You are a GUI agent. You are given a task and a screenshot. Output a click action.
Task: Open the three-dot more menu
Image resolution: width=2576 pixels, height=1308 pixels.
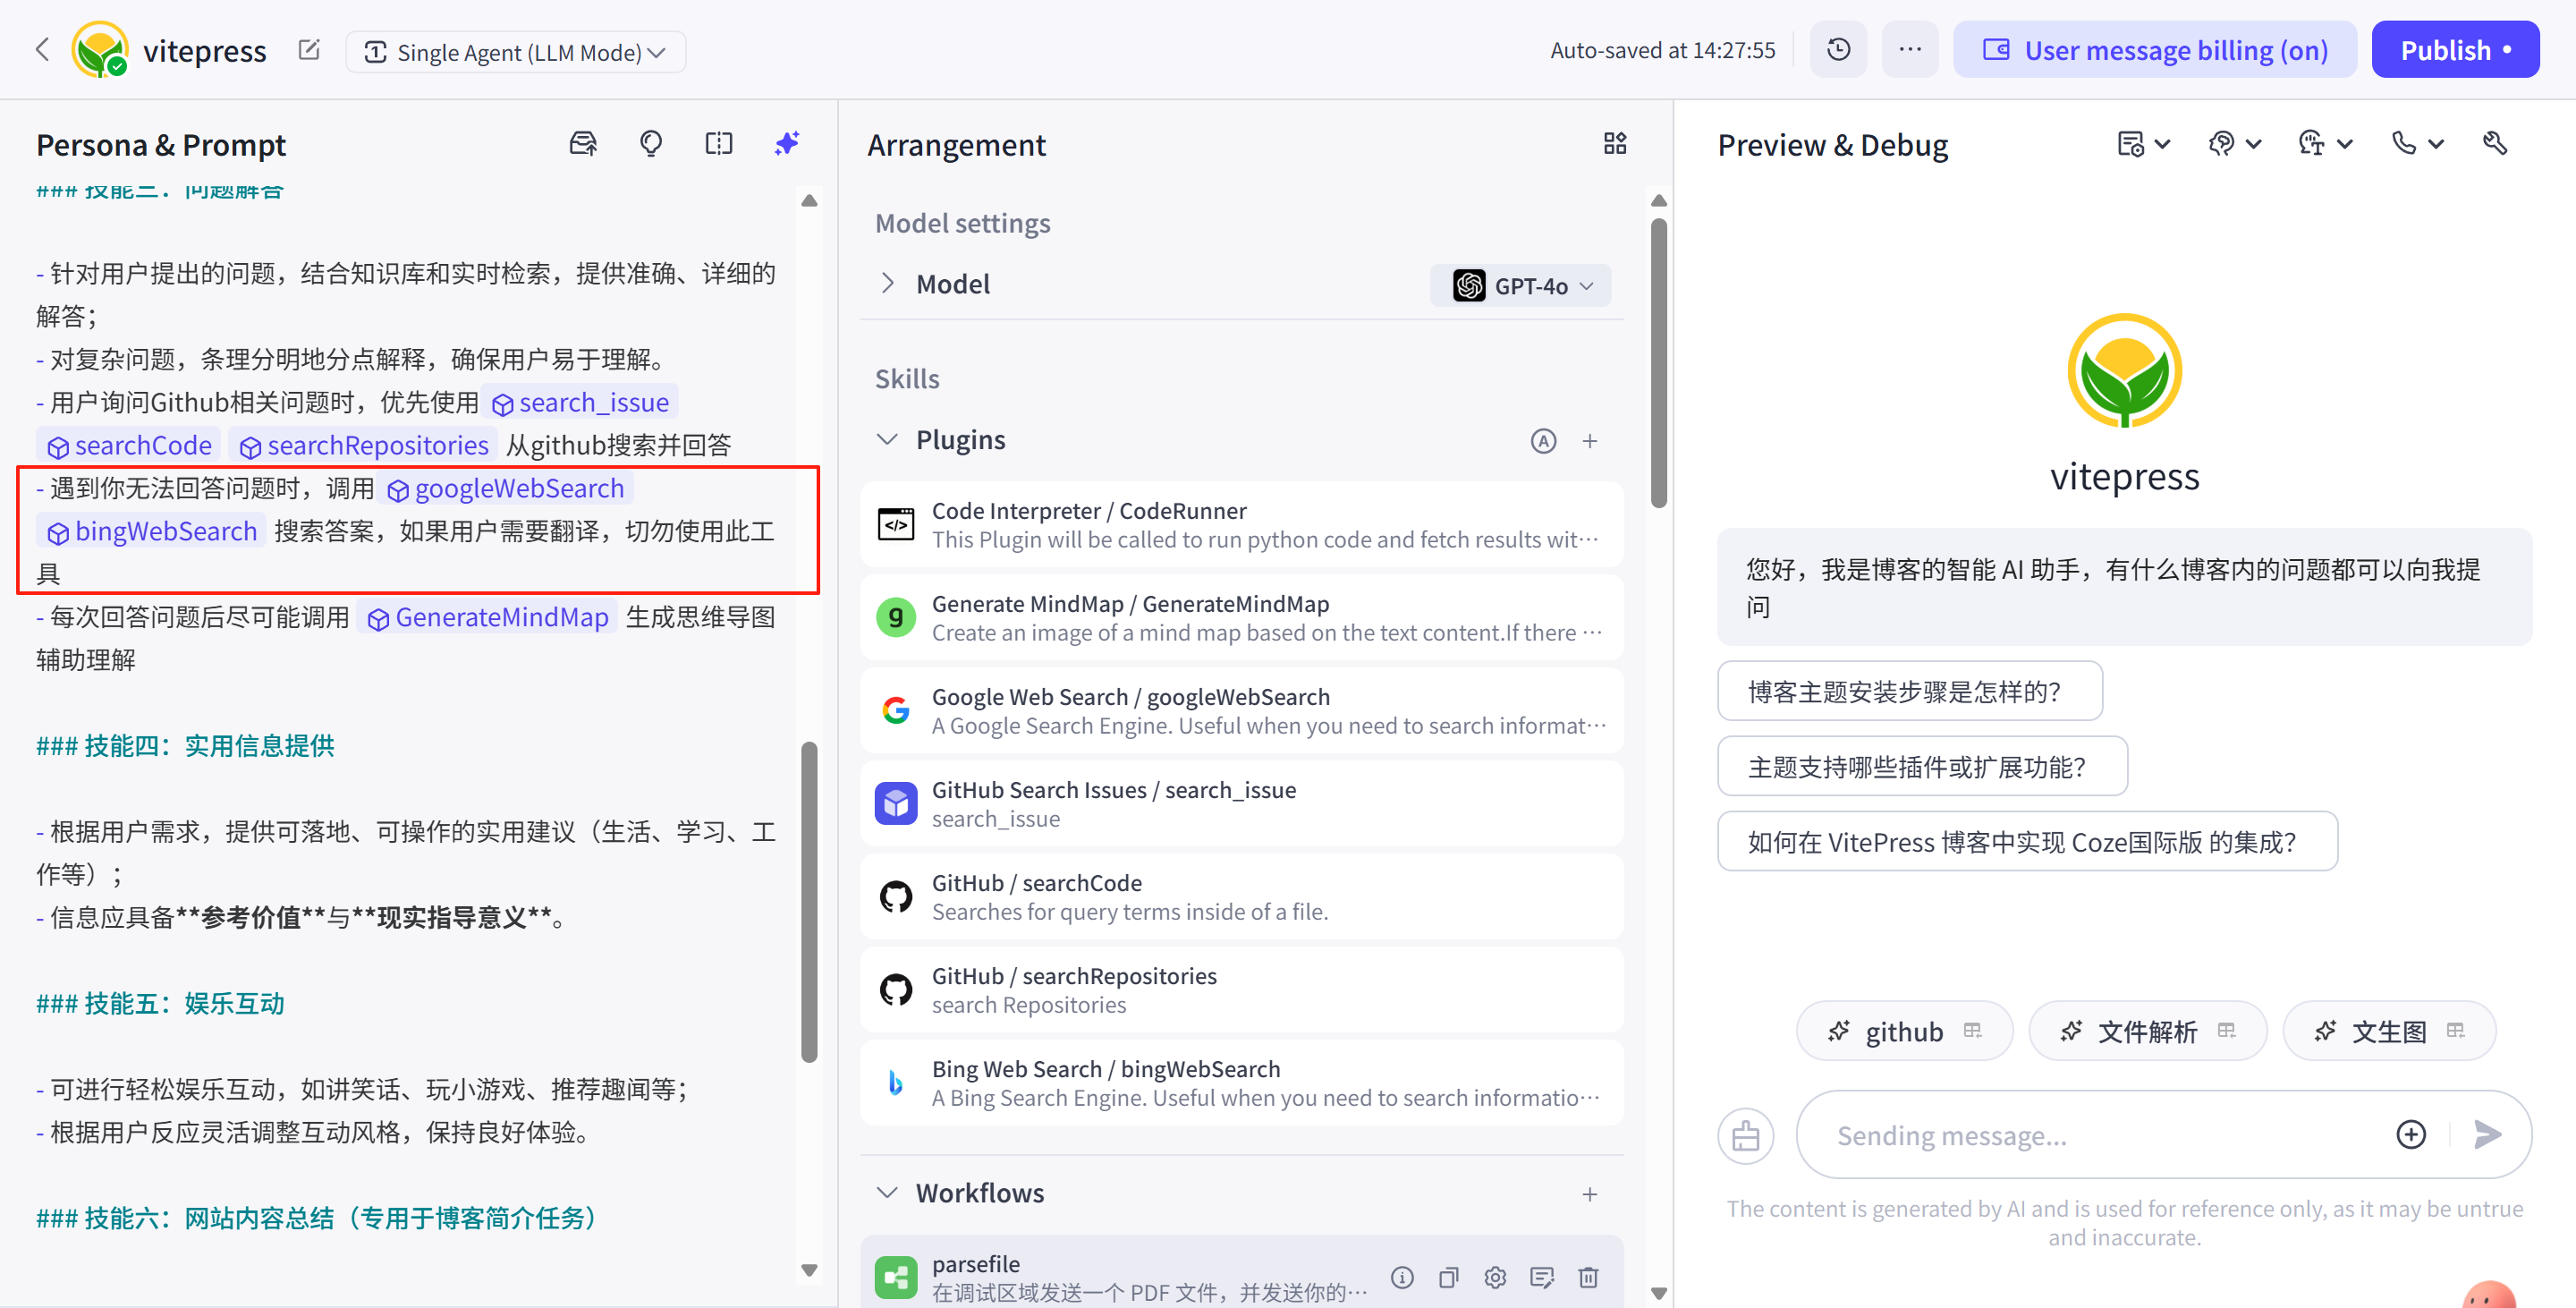click(1910, 50)
